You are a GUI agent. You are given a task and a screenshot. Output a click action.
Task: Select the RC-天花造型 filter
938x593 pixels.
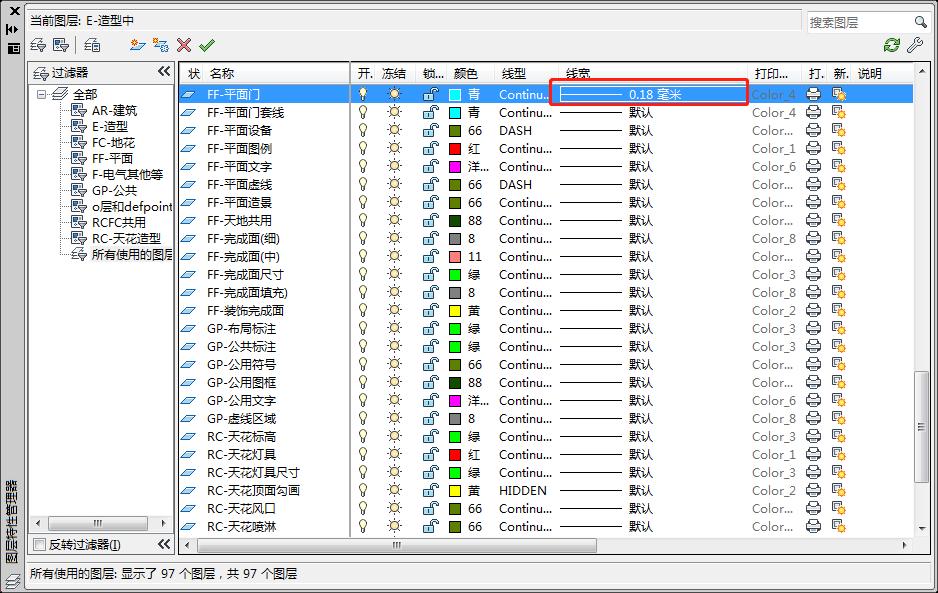[126, 238]
